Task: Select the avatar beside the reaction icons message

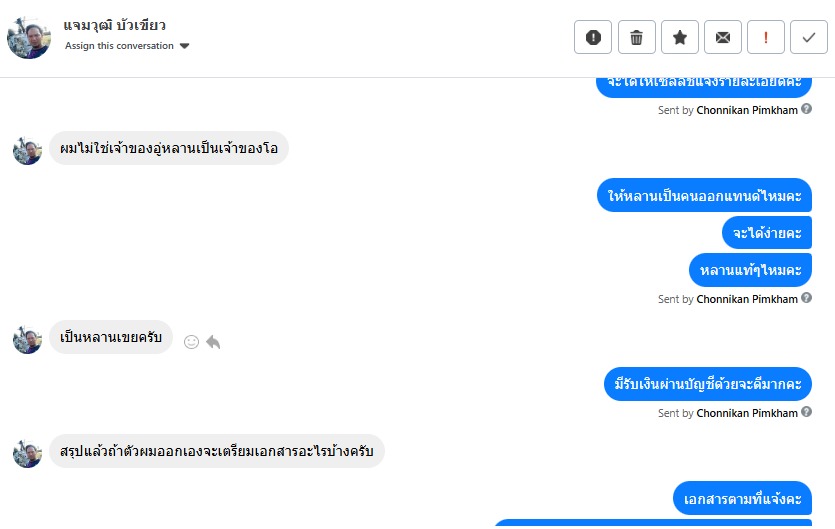Action: coord(27,339)
